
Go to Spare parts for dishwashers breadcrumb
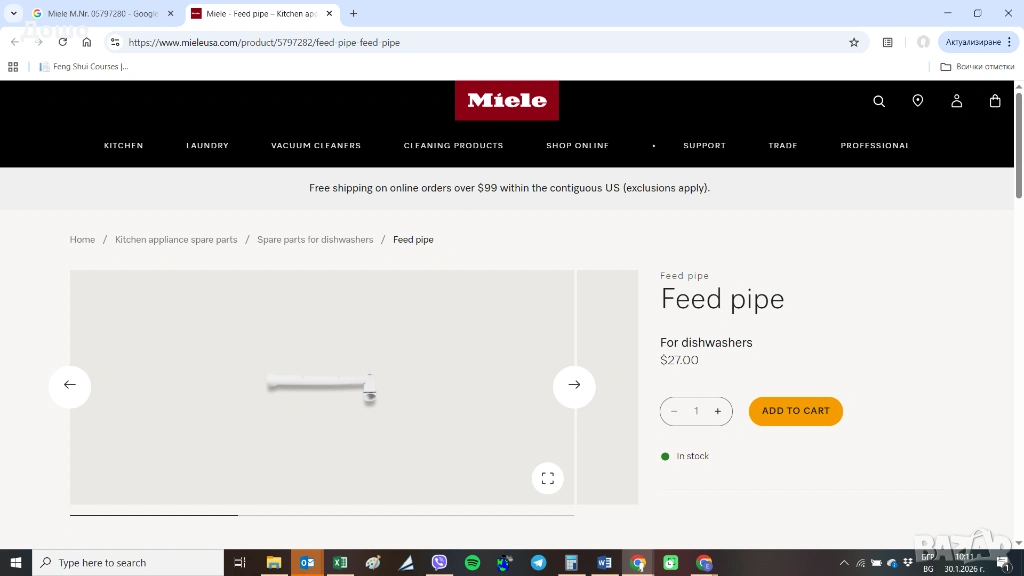(315, 240)
